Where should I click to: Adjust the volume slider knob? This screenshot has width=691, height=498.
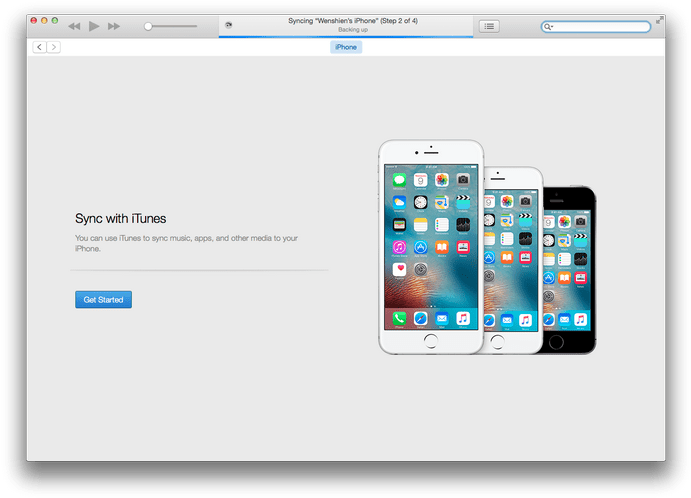pyautogui.click(x=148, y=26)
